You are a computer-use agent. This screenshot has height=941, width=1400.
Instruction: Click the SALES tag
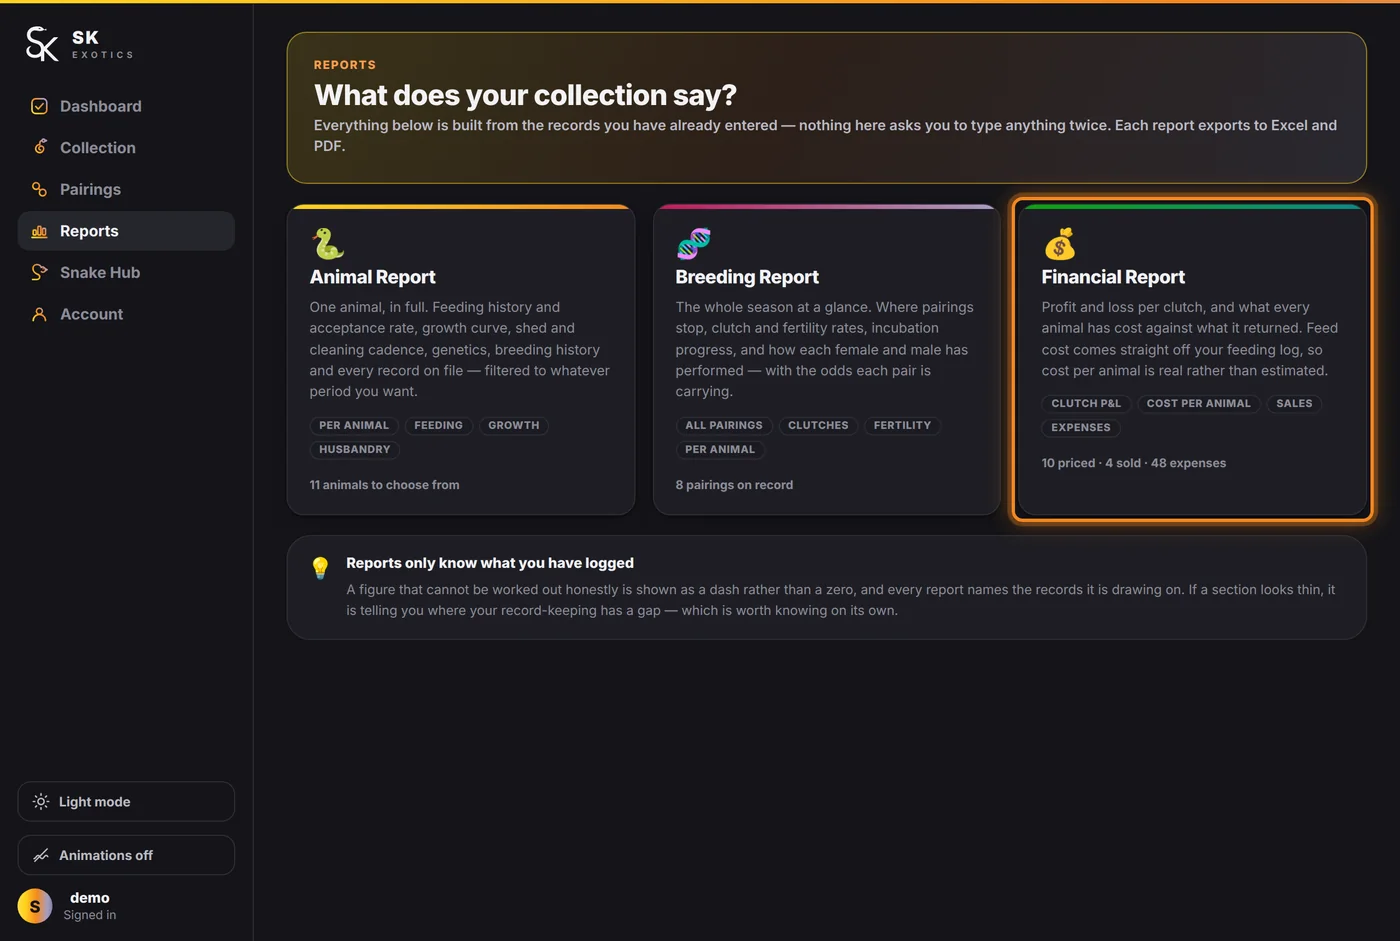[1294, 404]
